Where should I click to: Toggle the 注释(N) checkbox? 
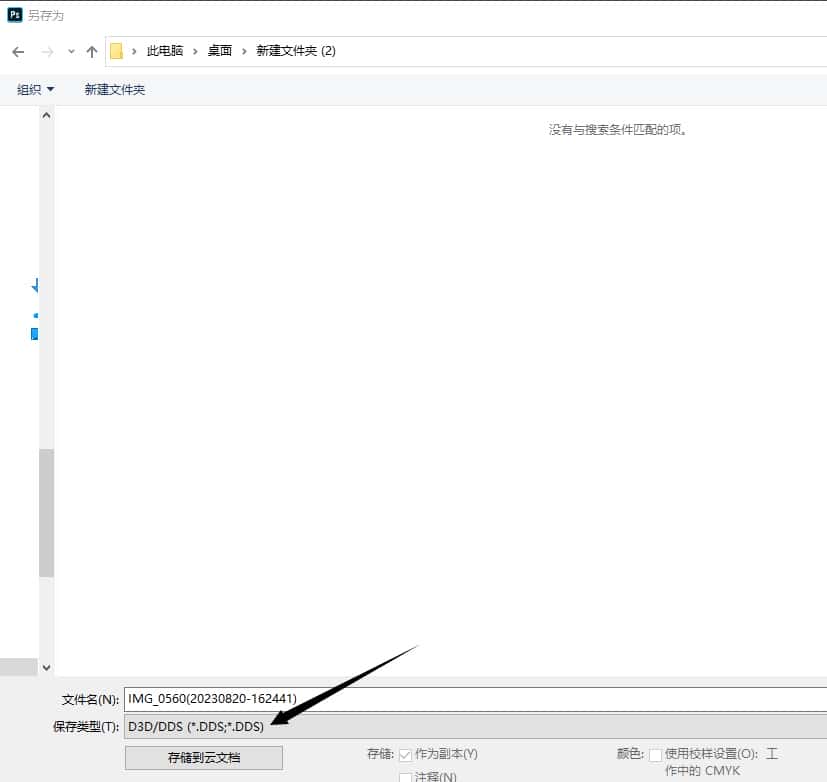tap(405, 778)
